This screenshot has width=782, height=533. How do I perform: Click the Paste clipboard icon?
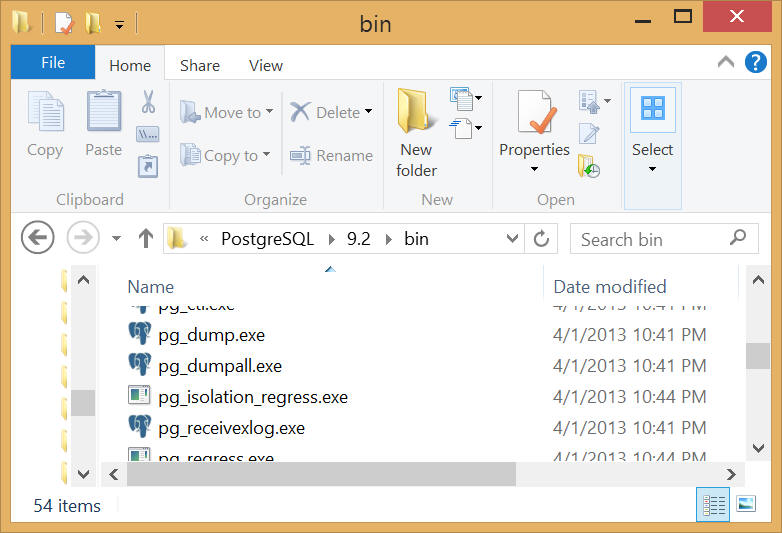coord(104,111)
